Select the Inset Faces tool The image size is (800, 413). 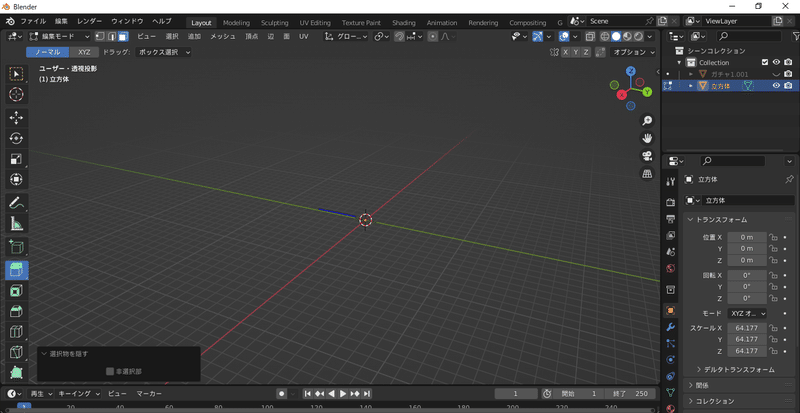[x=16, y=291]
